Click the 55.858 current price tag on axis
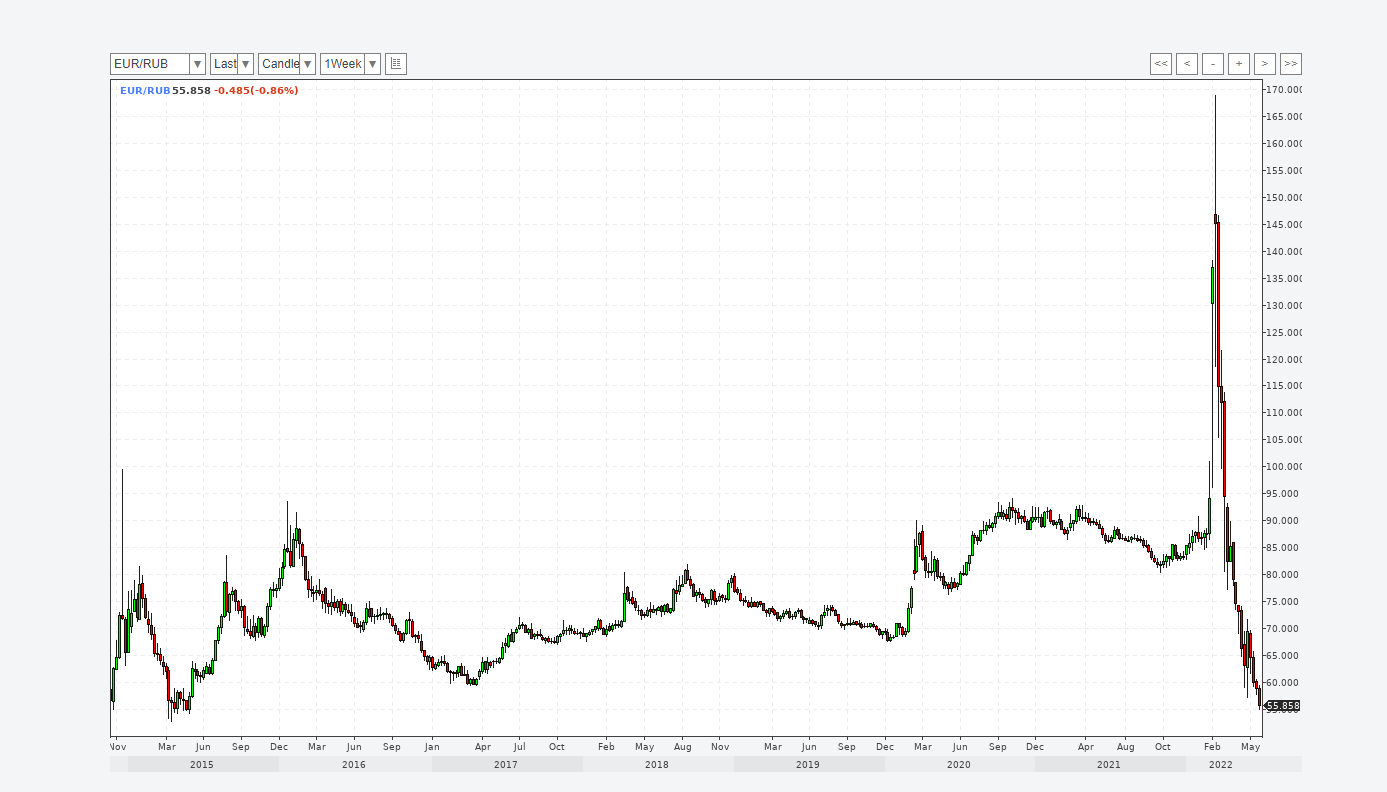The height and width of the screenshot is (792, 1387). coord(1283,706)
